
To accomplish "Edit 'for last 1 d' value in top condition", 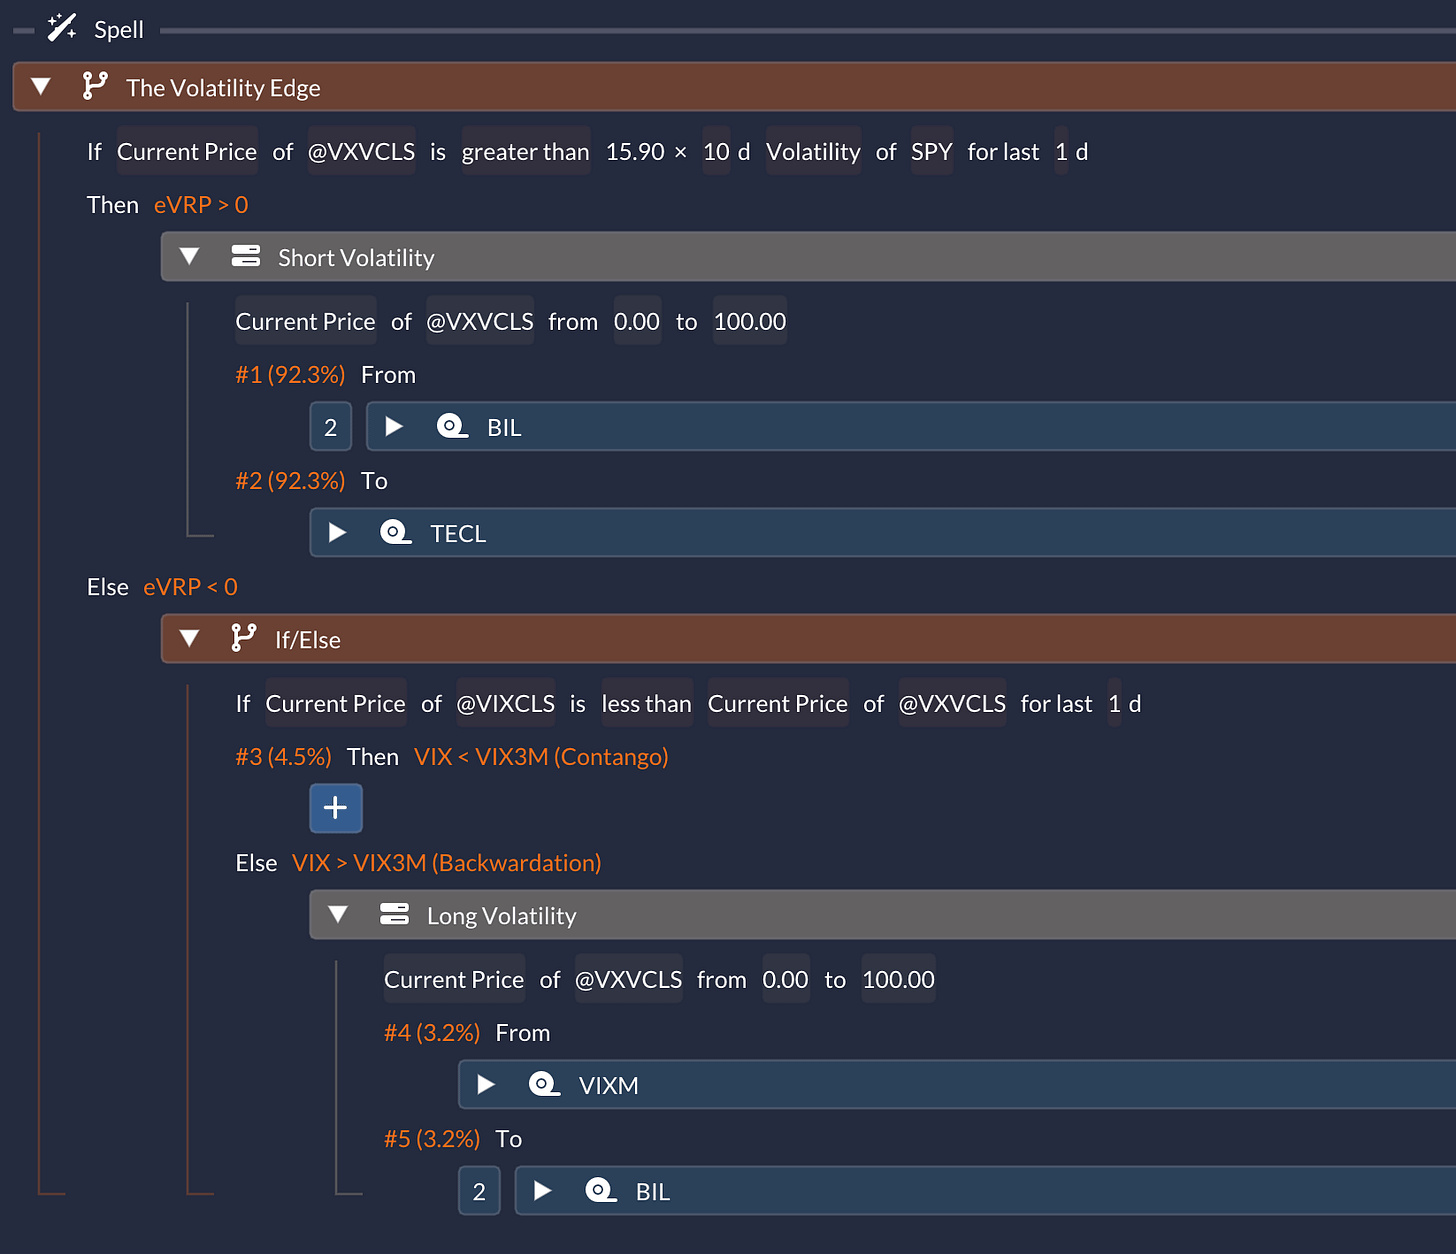I will click(x=1061, y=152).
